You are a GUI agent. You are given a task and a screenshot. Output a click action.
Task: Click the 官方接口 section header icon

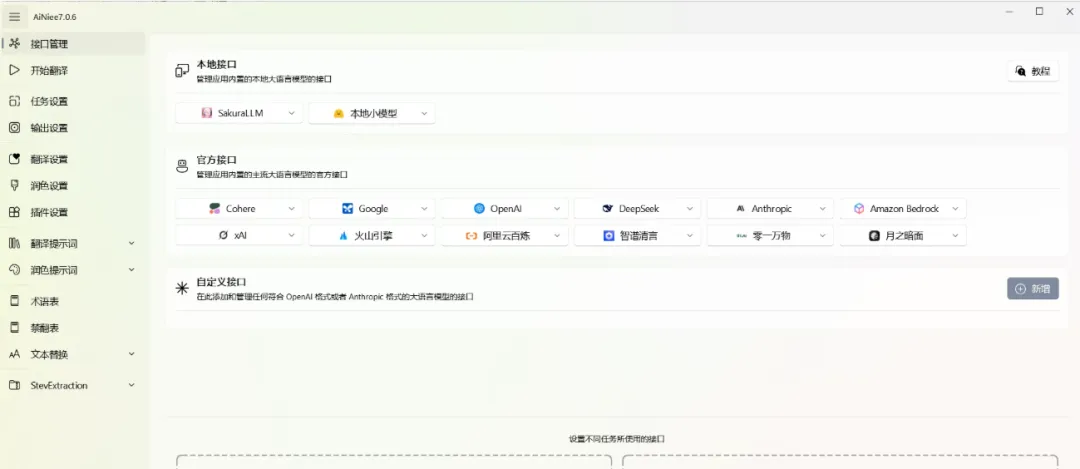[x=182, y=166]
